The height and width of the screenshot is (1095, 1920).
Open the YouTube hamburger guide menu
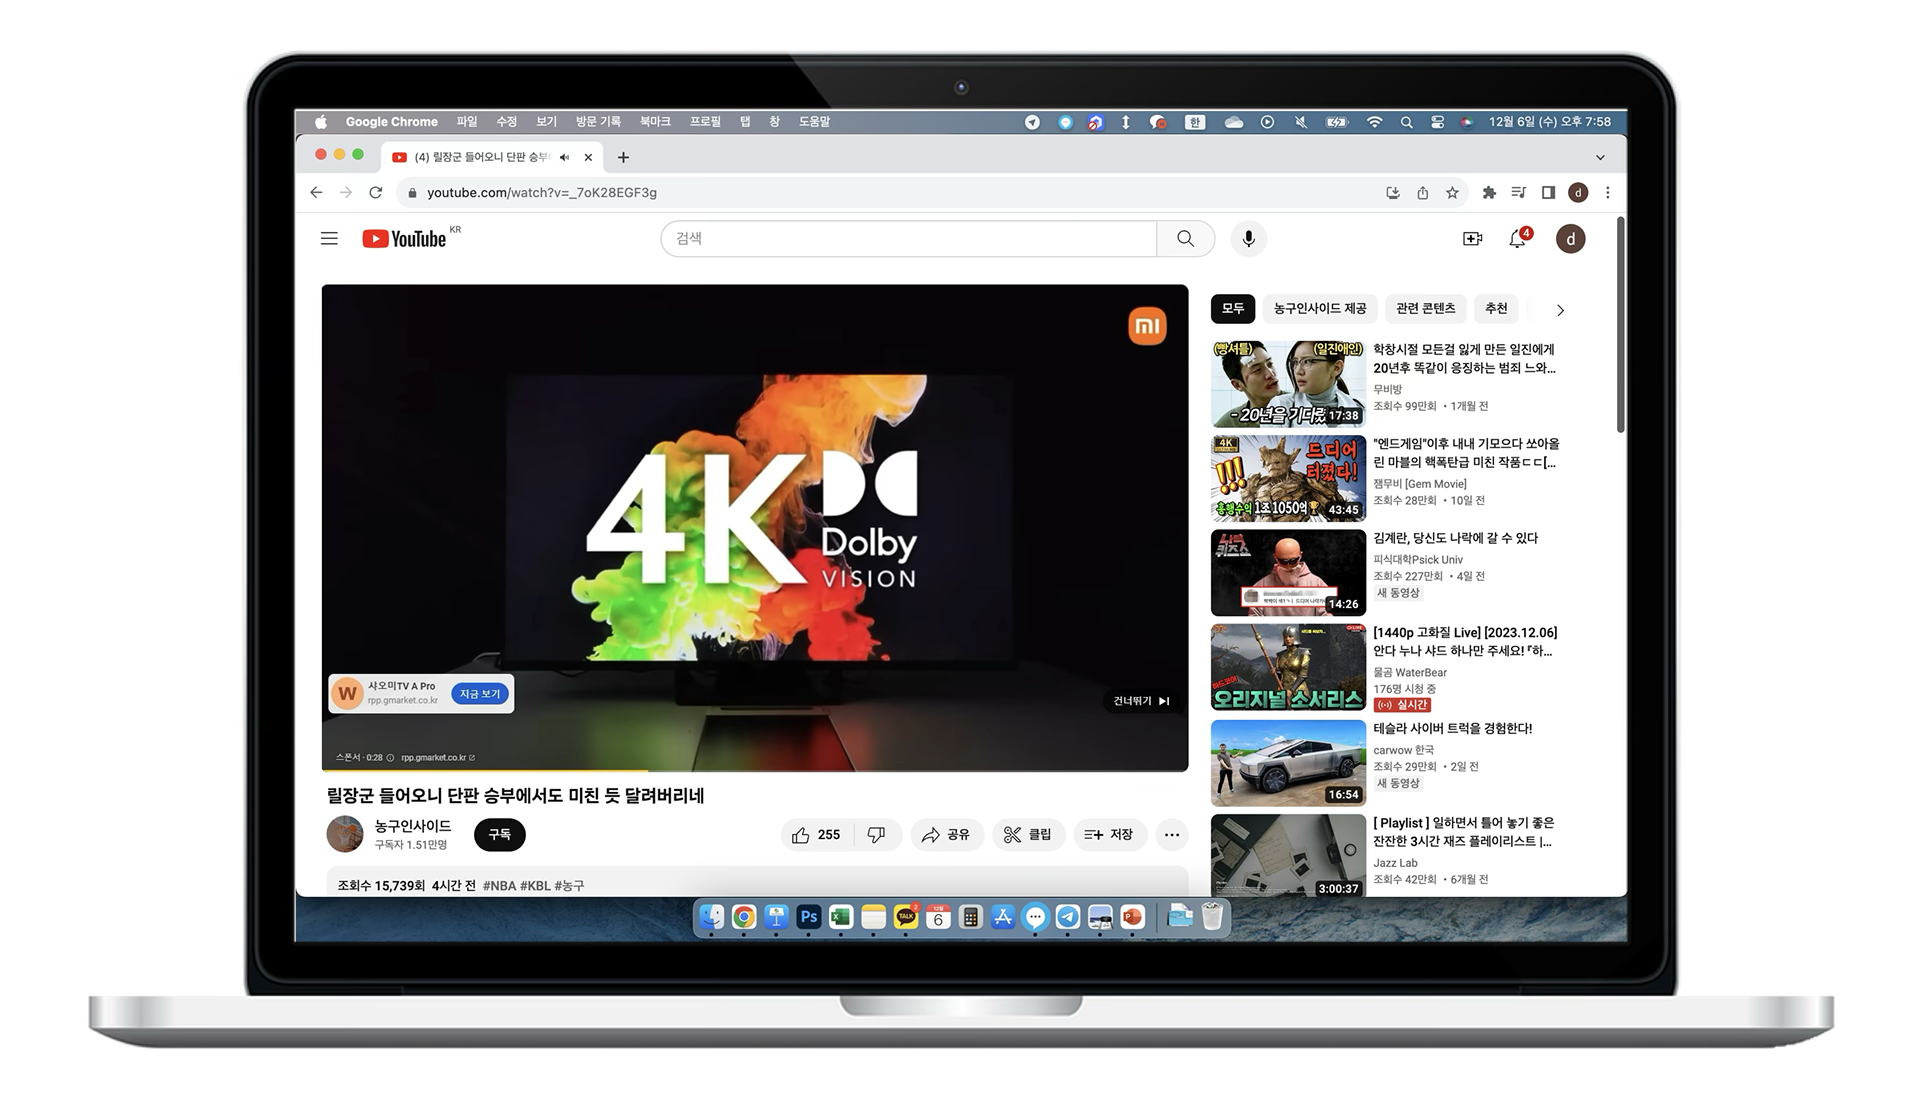(329, 239)
